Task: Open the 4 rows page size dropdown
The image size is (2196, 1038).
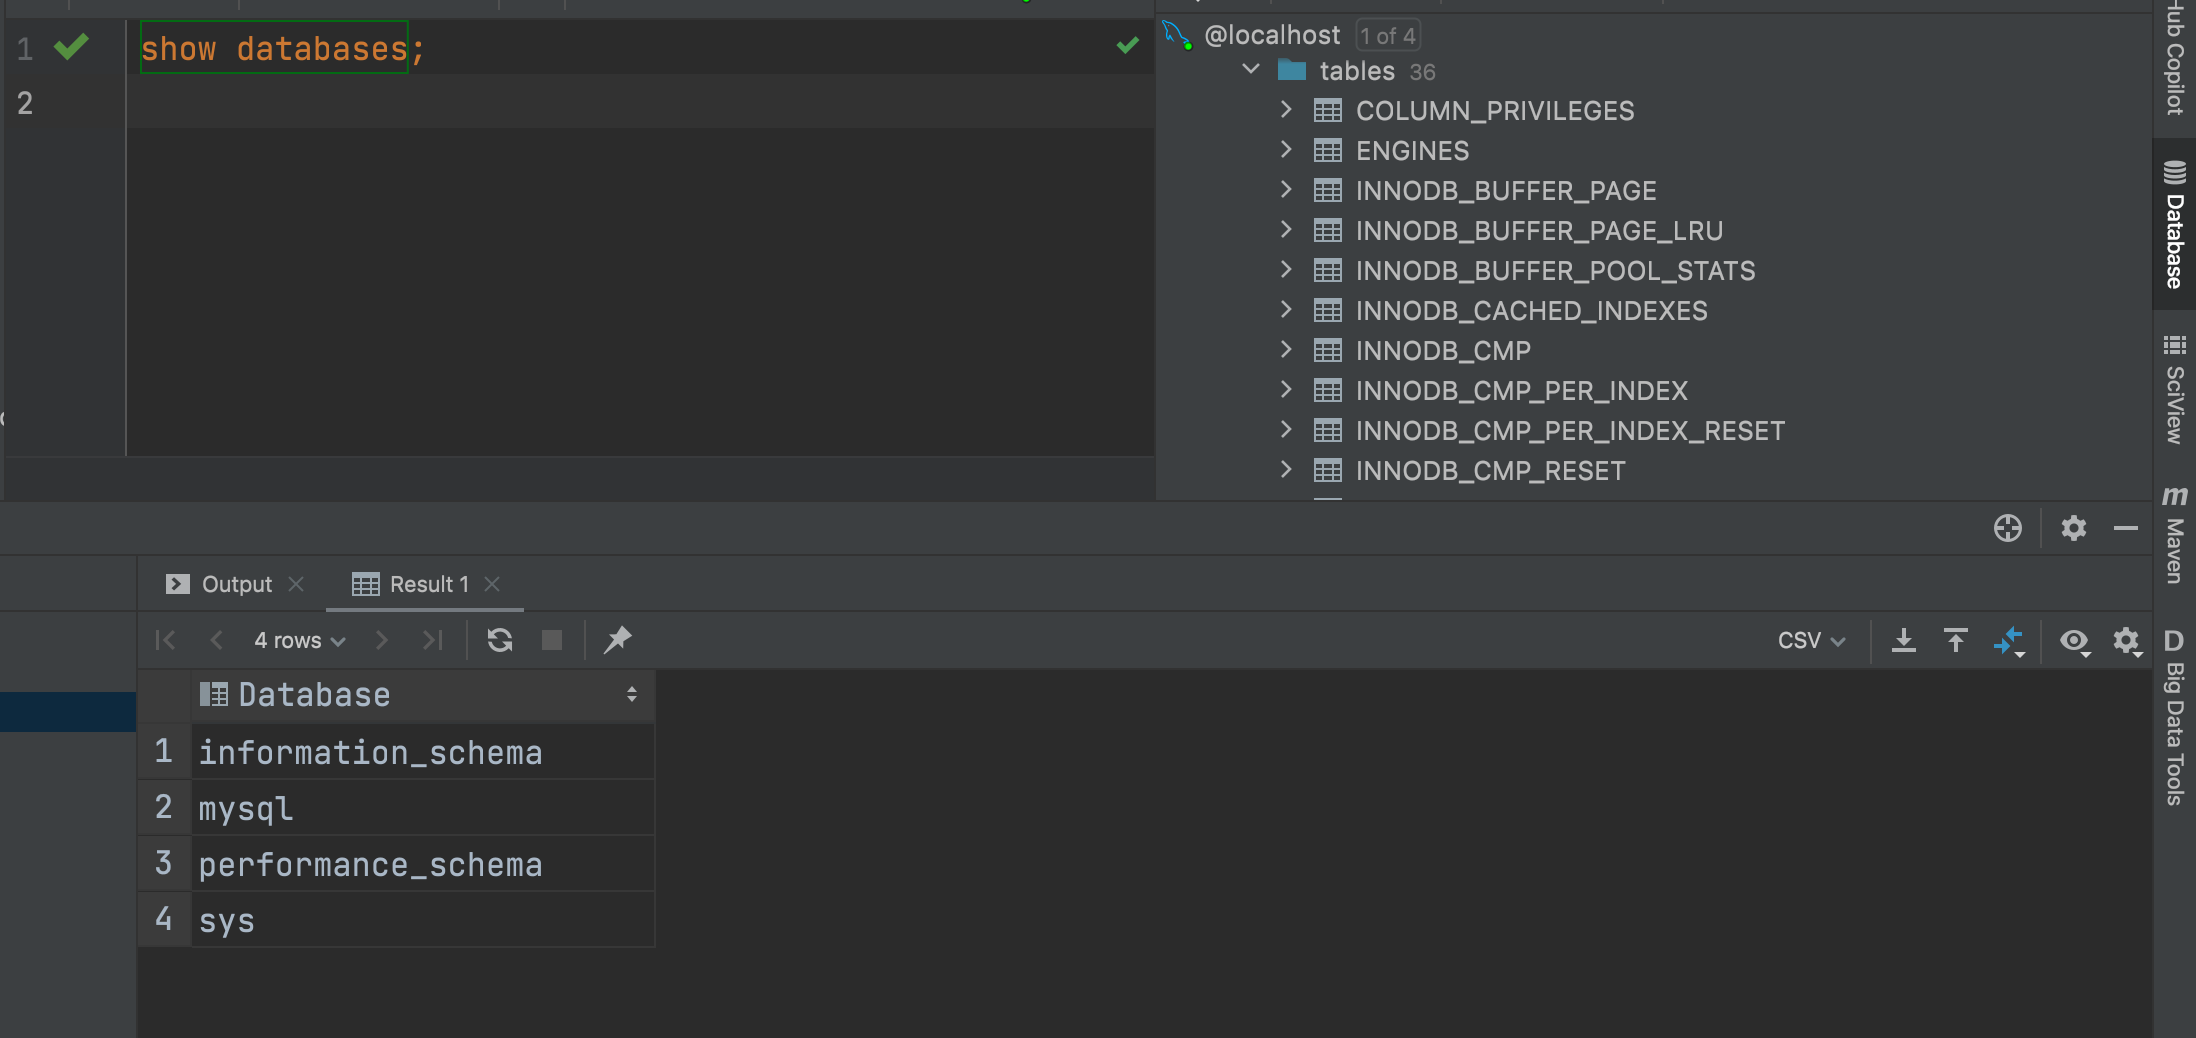Action: tap(299, 640)
